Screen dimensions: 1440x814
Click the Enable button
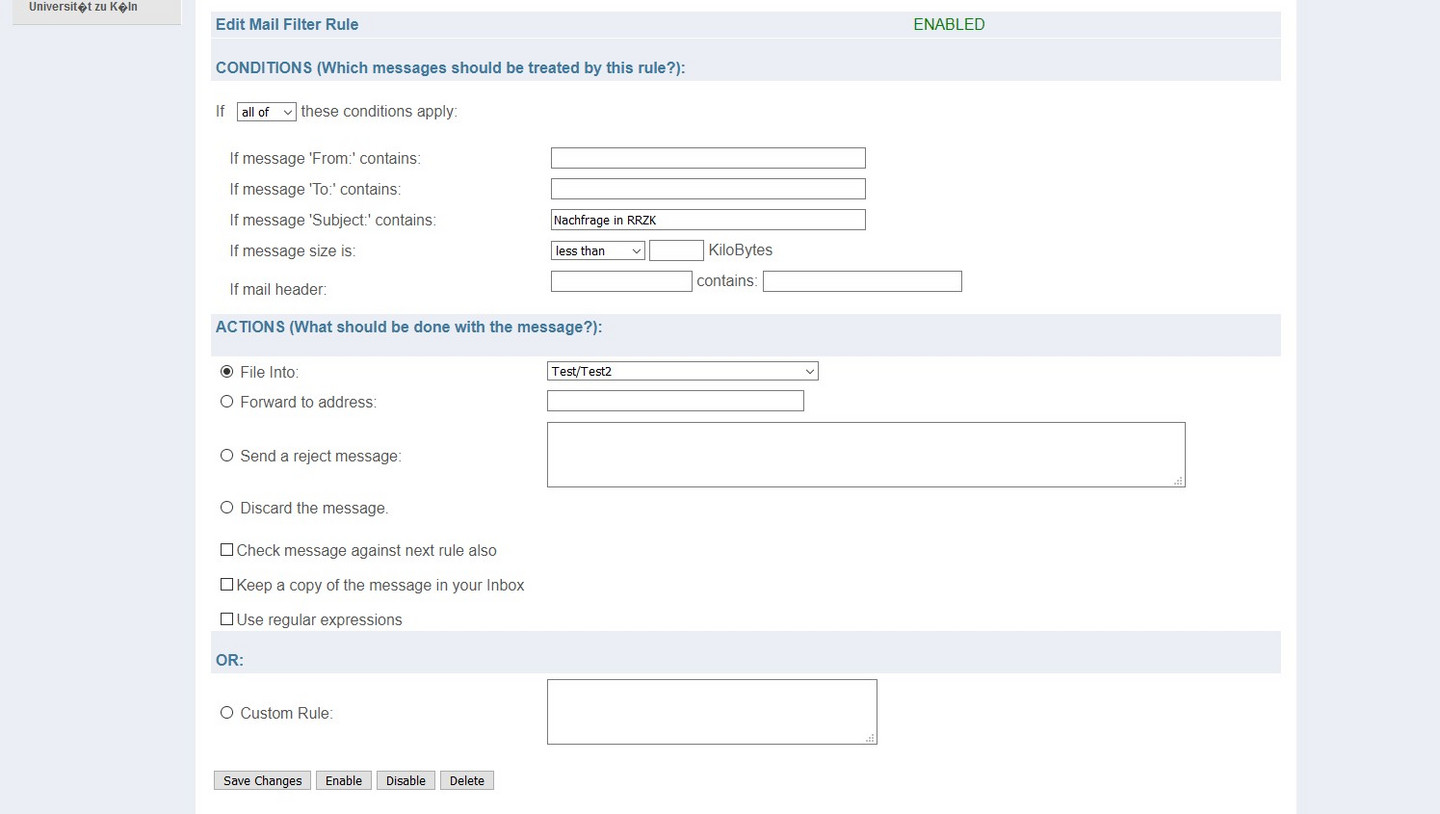click(x=344, y=781)
